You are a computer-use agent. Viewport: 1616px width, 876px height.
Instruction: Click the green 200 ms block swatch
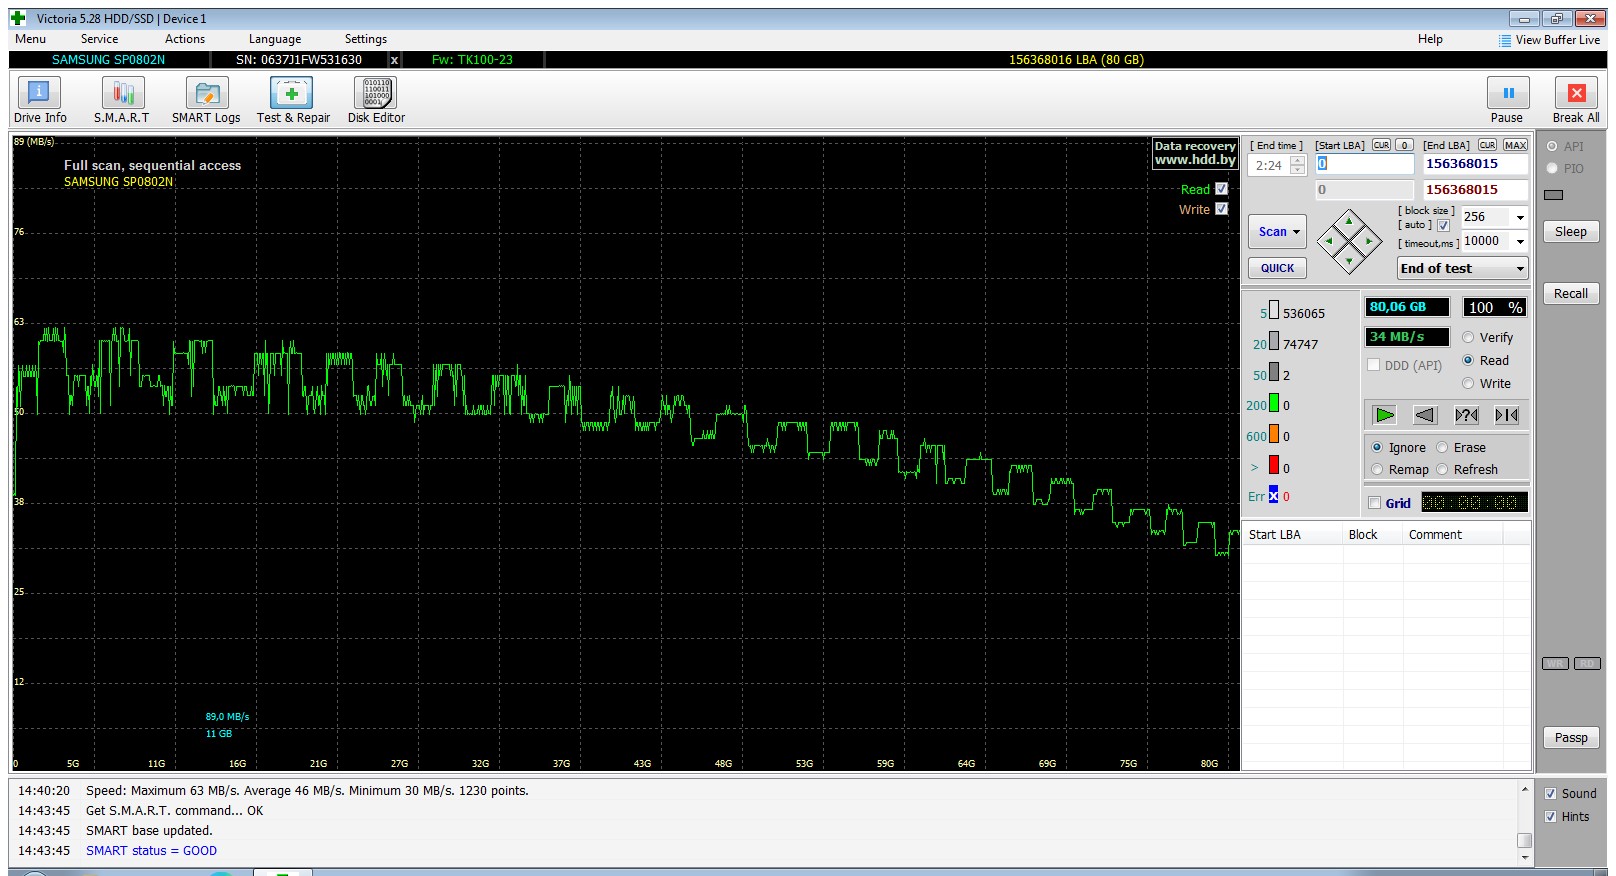click(1274, 404)
